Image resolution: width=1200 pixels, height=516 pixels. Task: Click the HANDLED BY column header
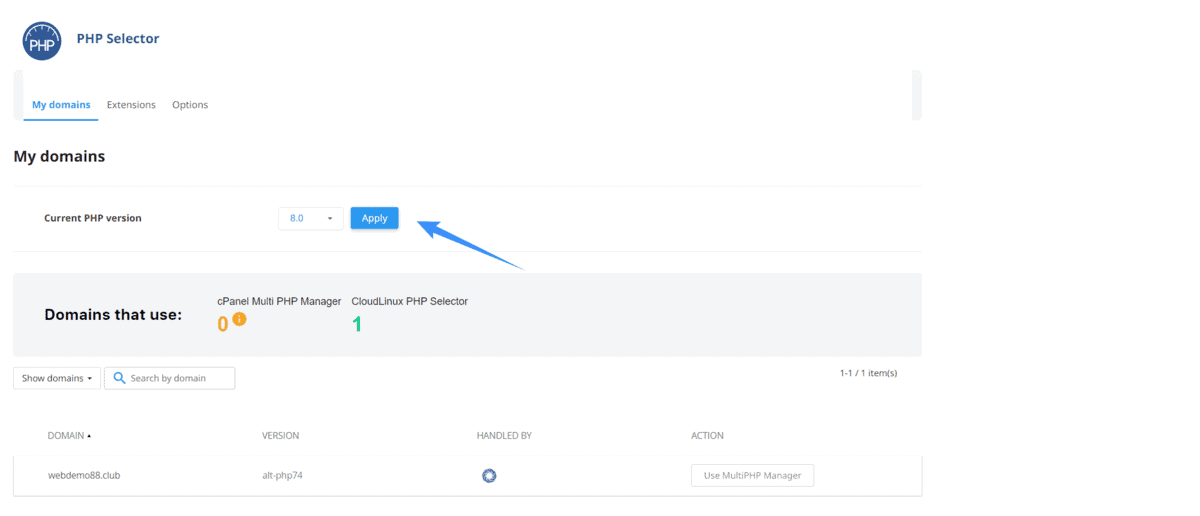[x=504, y=436]
